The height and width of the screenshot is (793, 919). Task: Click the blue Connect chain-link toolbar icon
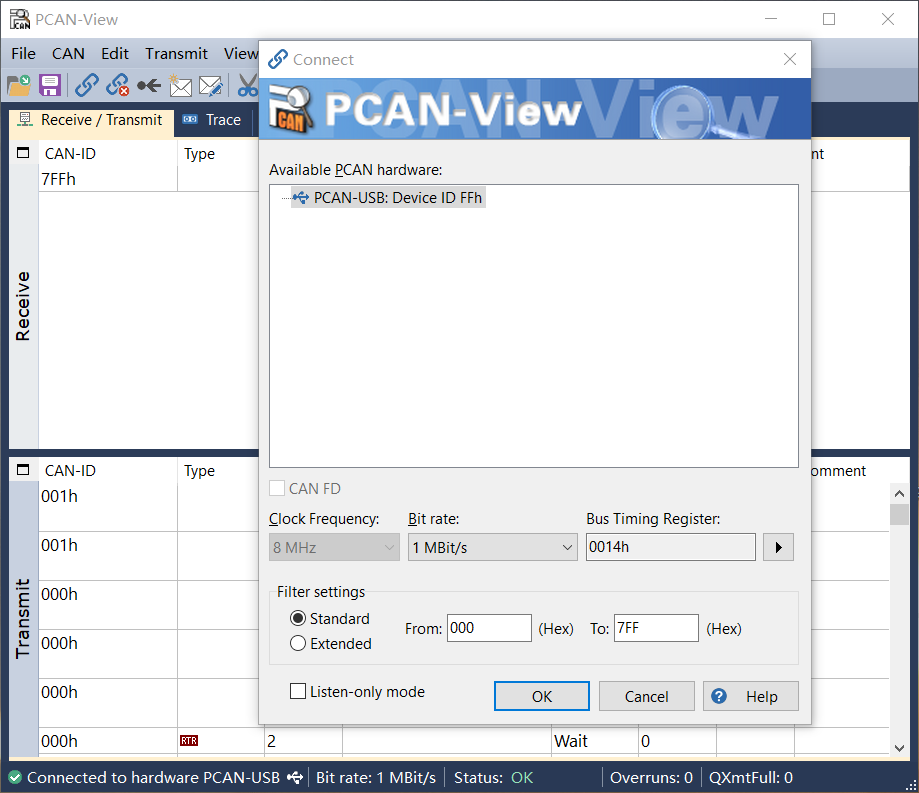click(x=87, y=86)
